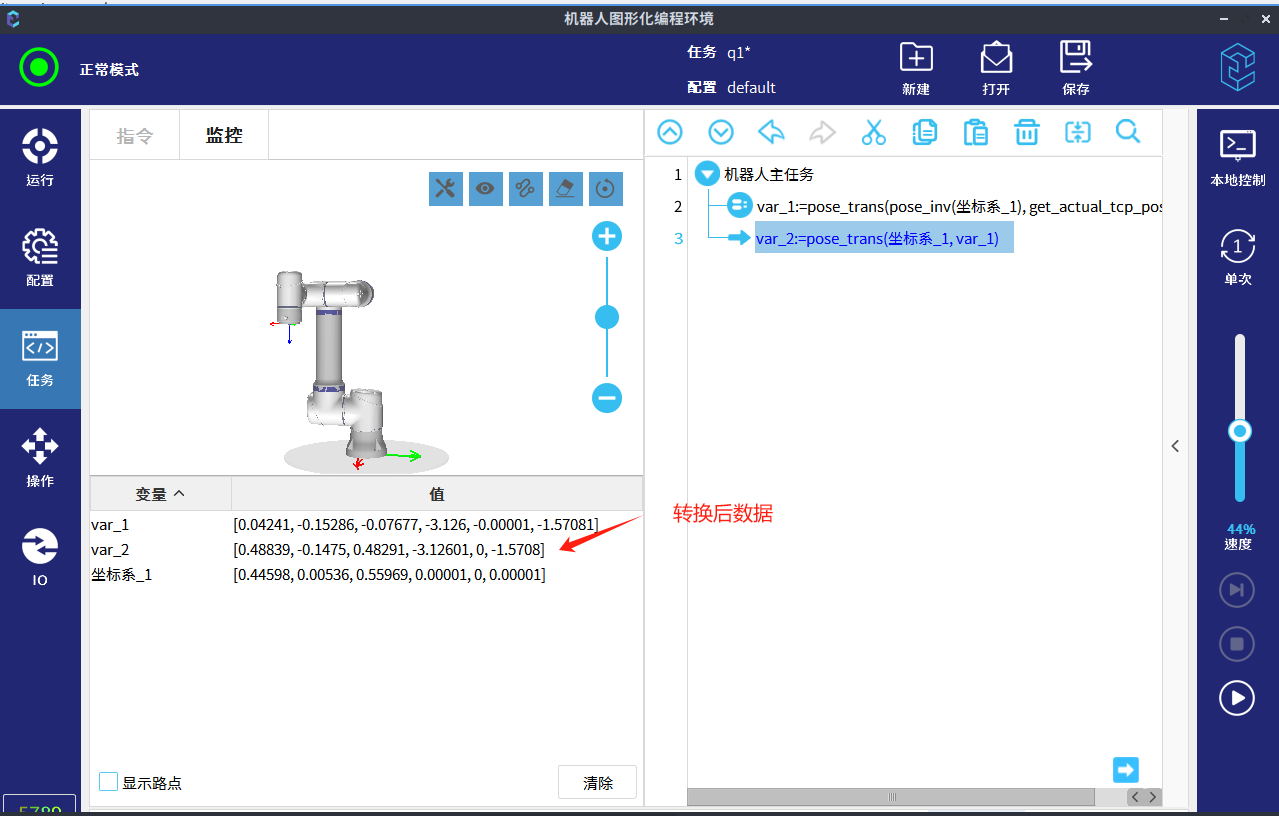Select the 监控 tab
This screenshot has width=1279, height=816.
(x=224, y=136)
